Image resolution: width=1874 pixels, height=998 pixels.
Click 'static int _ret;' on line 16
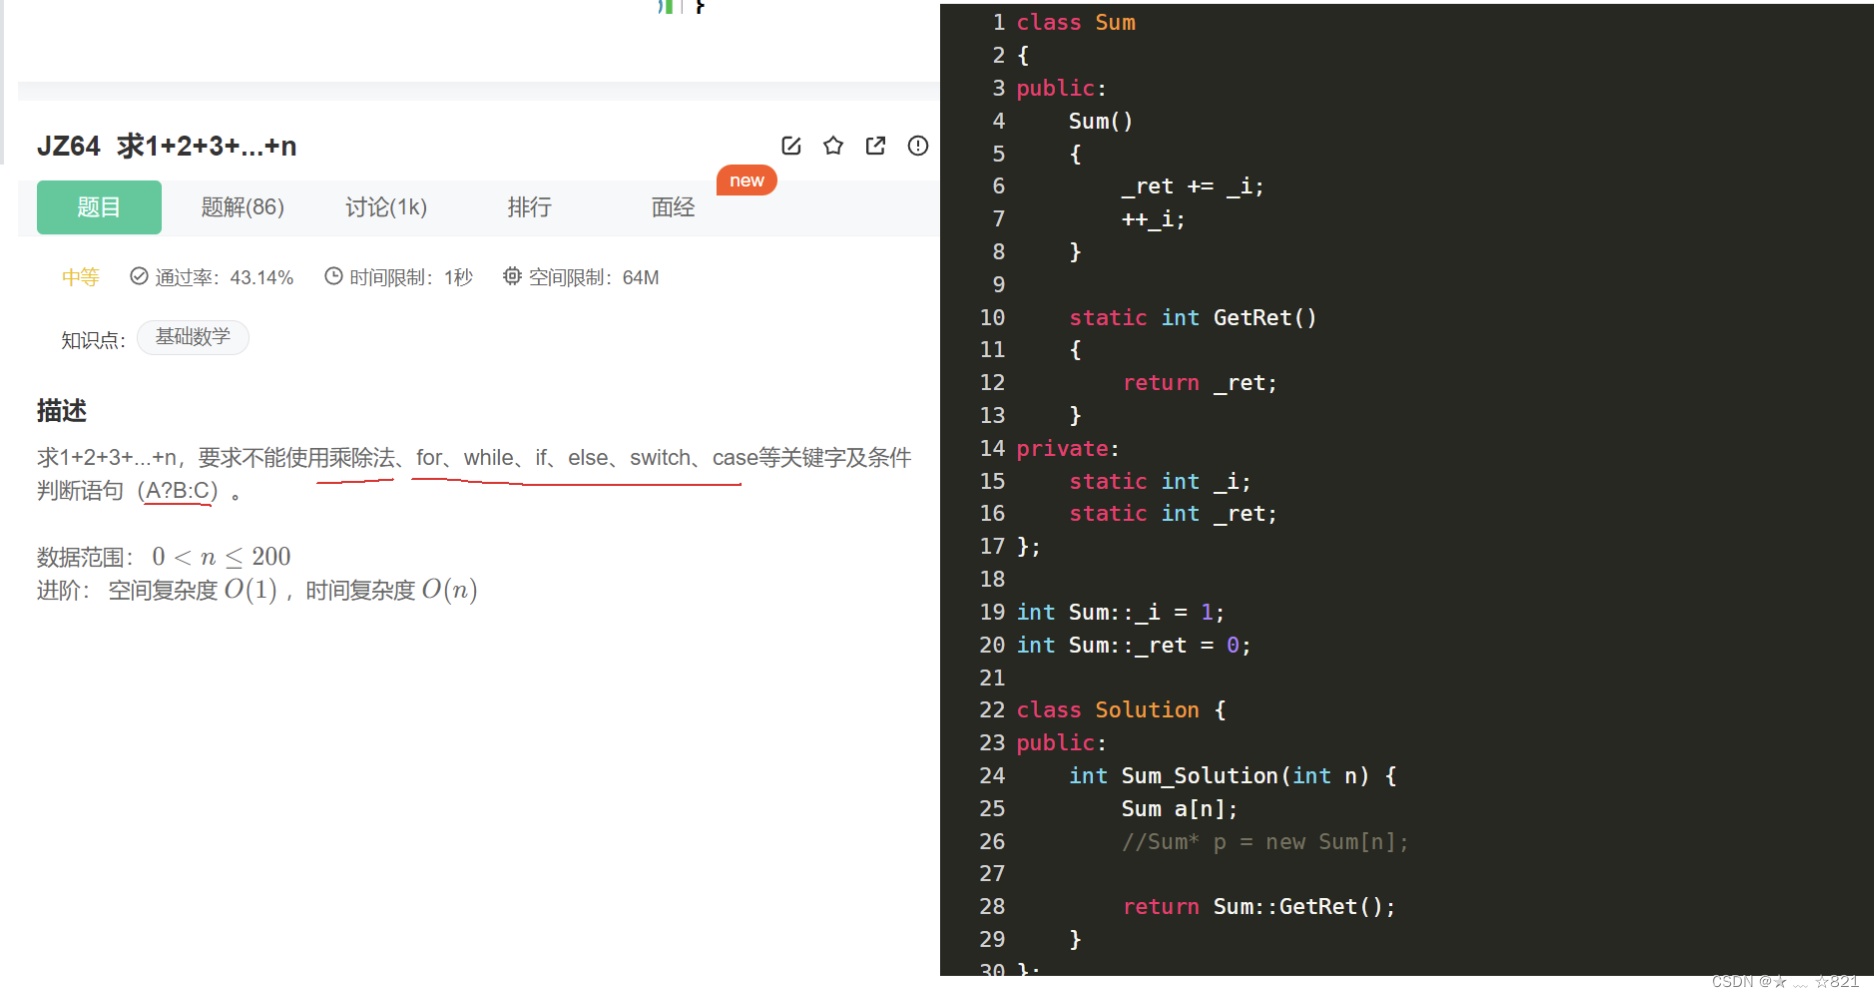pyautogui.click(x=1172, y=513)
